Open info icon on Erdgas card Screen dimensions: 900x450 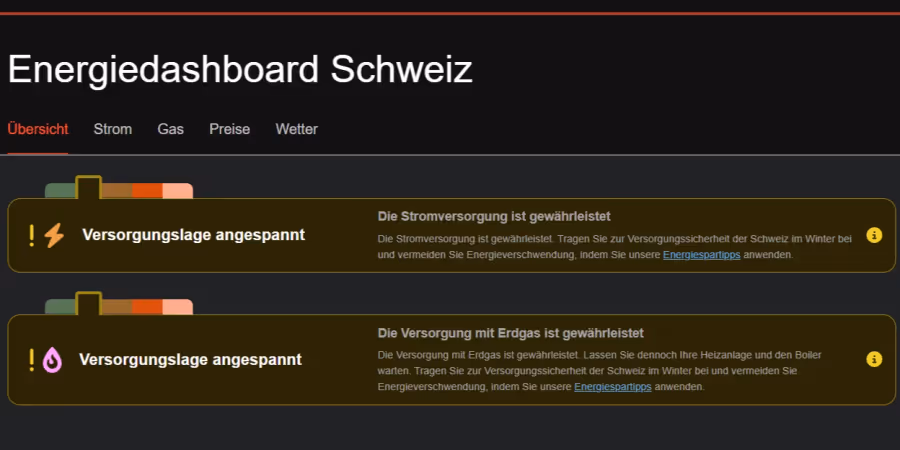click(874, 359)
